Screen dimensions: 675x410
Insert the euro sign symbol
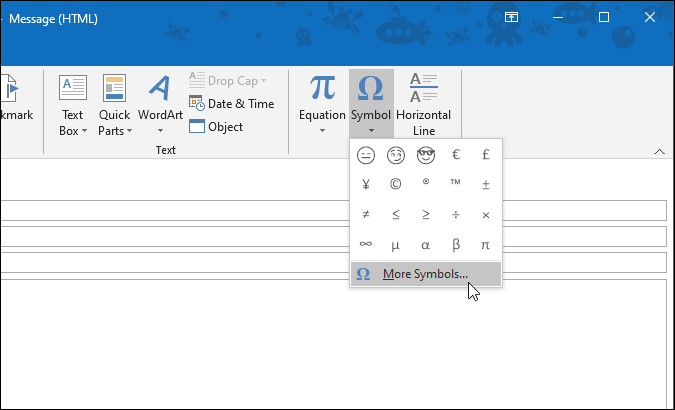coord(456,155)
